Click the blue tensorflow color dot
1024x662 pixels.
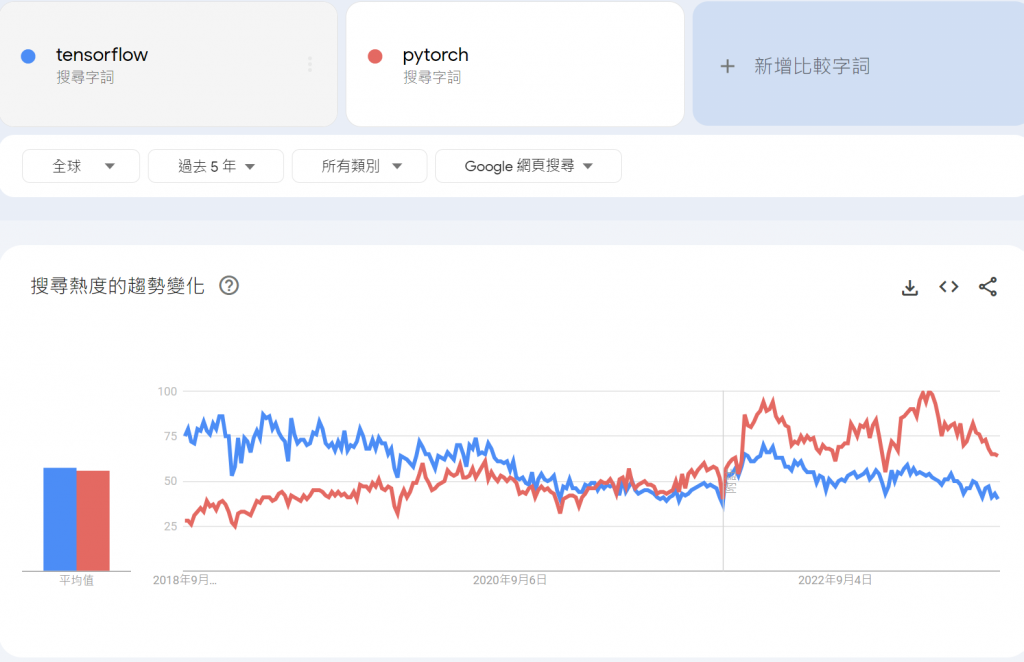pyautogui.click(x=29, y=56)
